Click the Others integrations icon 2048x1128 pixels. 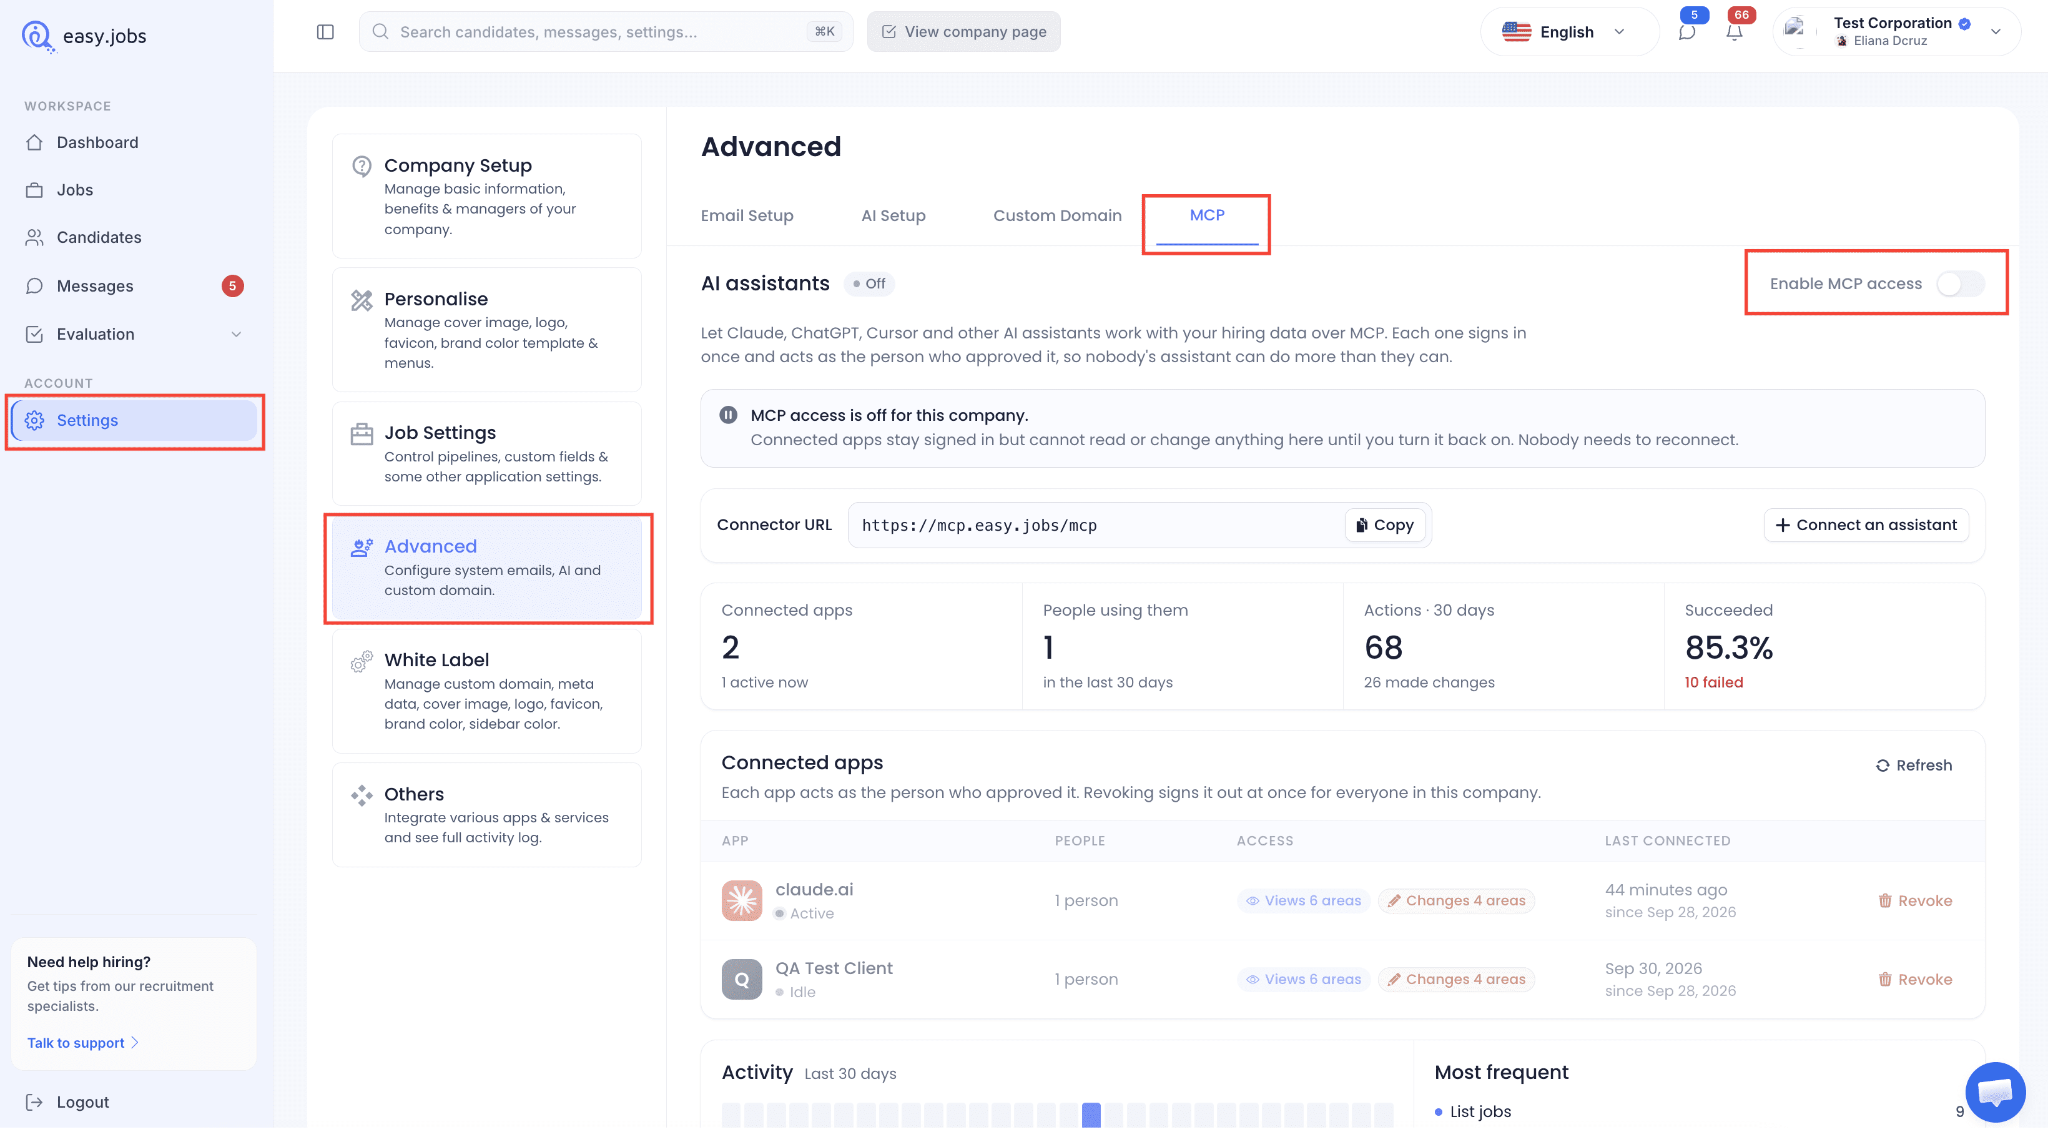click(362, 795)
